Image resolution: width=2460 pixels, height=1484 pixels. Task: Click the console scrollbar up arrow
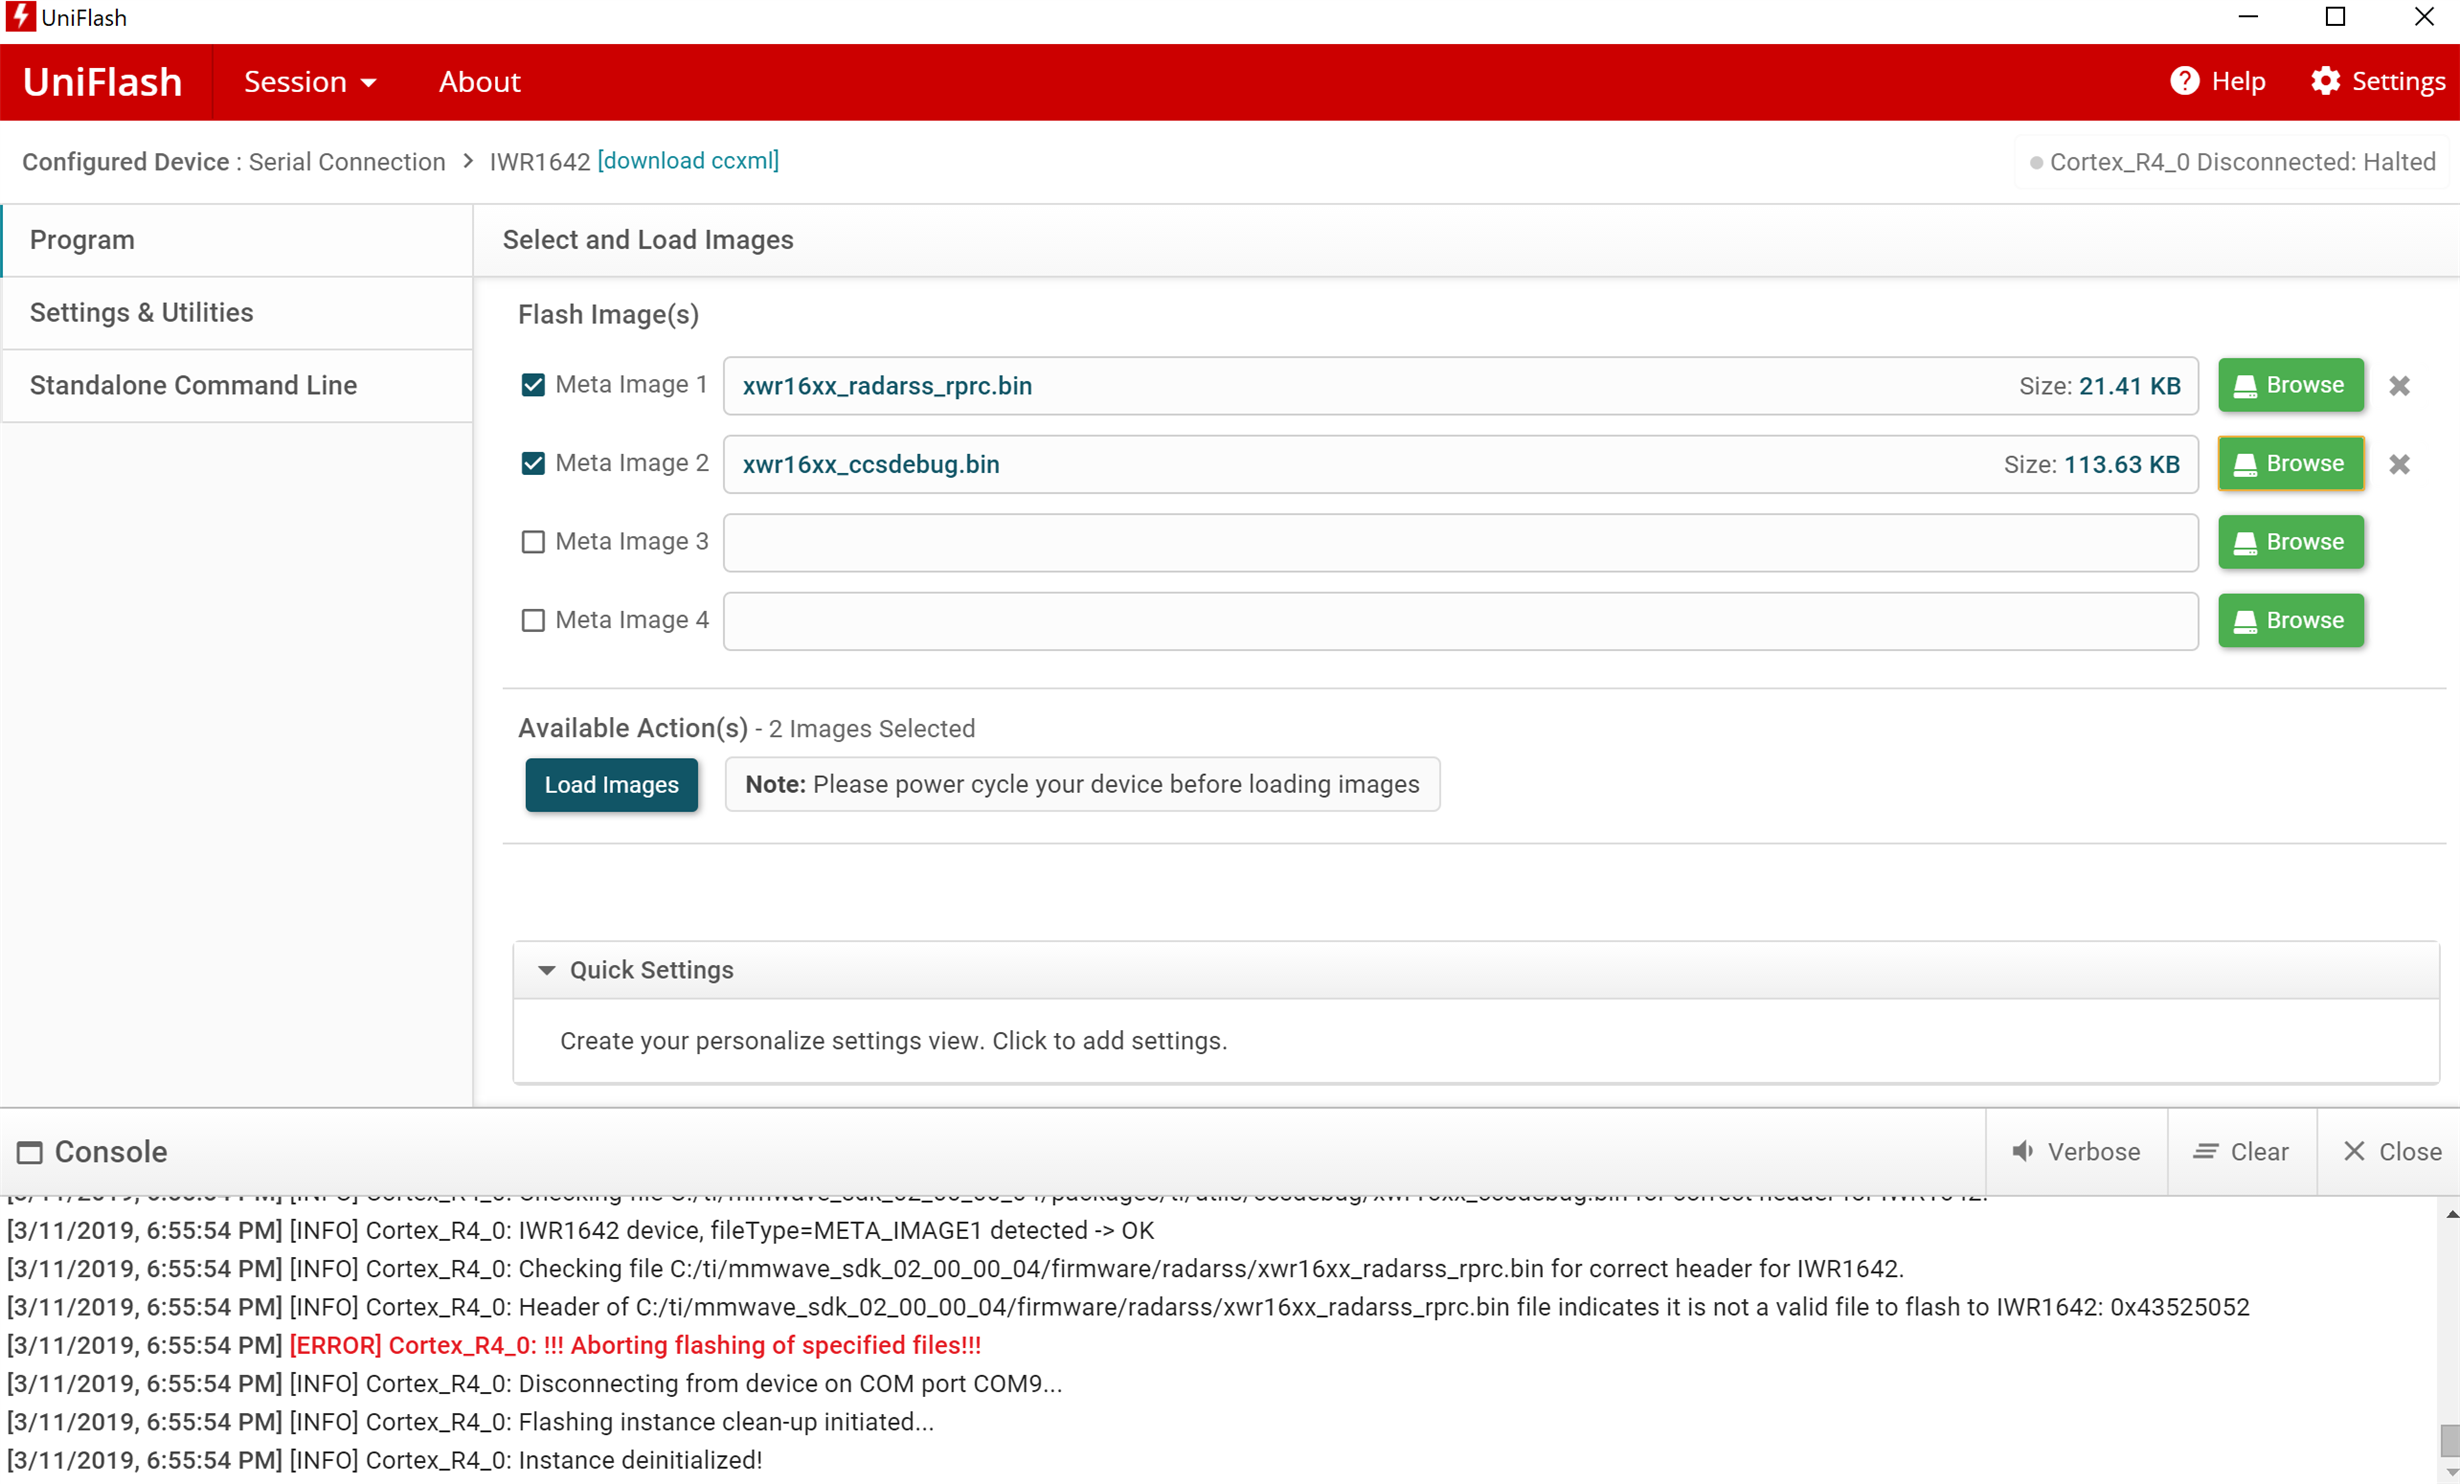[x=2450, y=1214]
